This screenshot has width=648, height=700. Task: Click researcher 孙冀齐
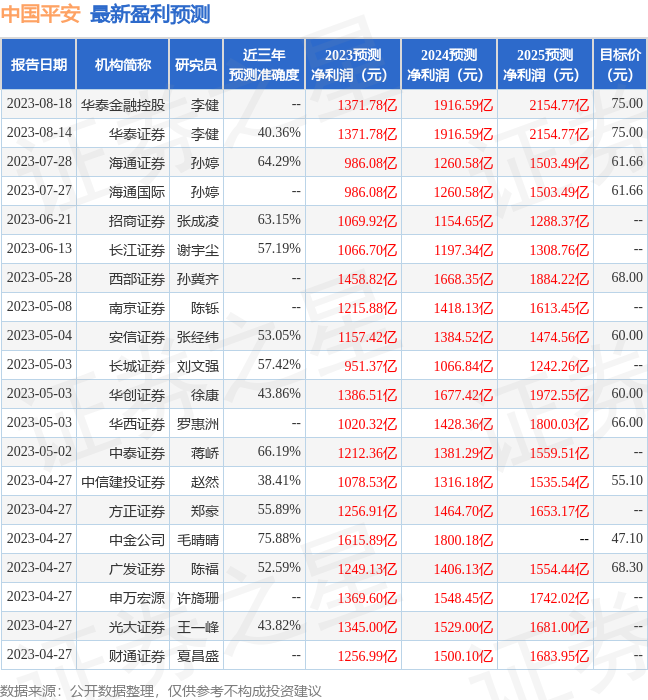click(198, 279)
